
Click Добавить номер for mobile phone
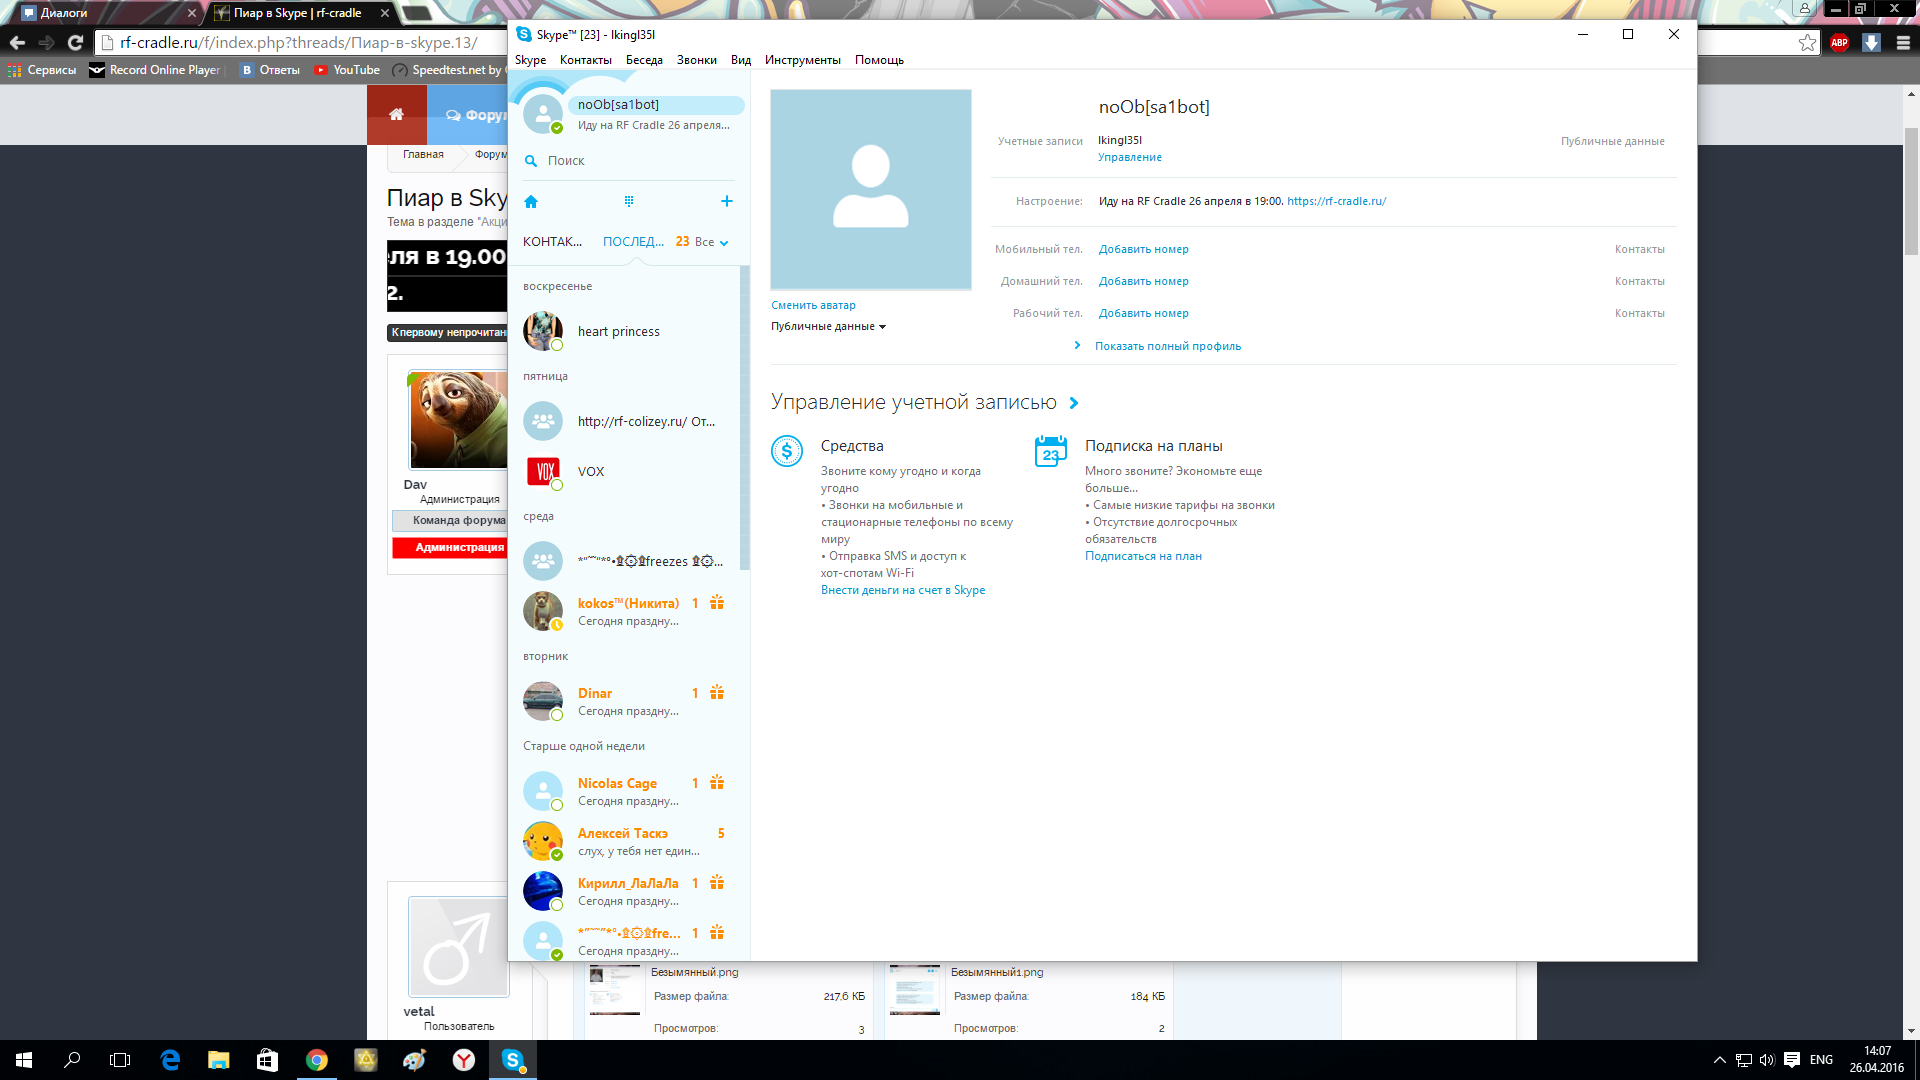point(1143,249)
